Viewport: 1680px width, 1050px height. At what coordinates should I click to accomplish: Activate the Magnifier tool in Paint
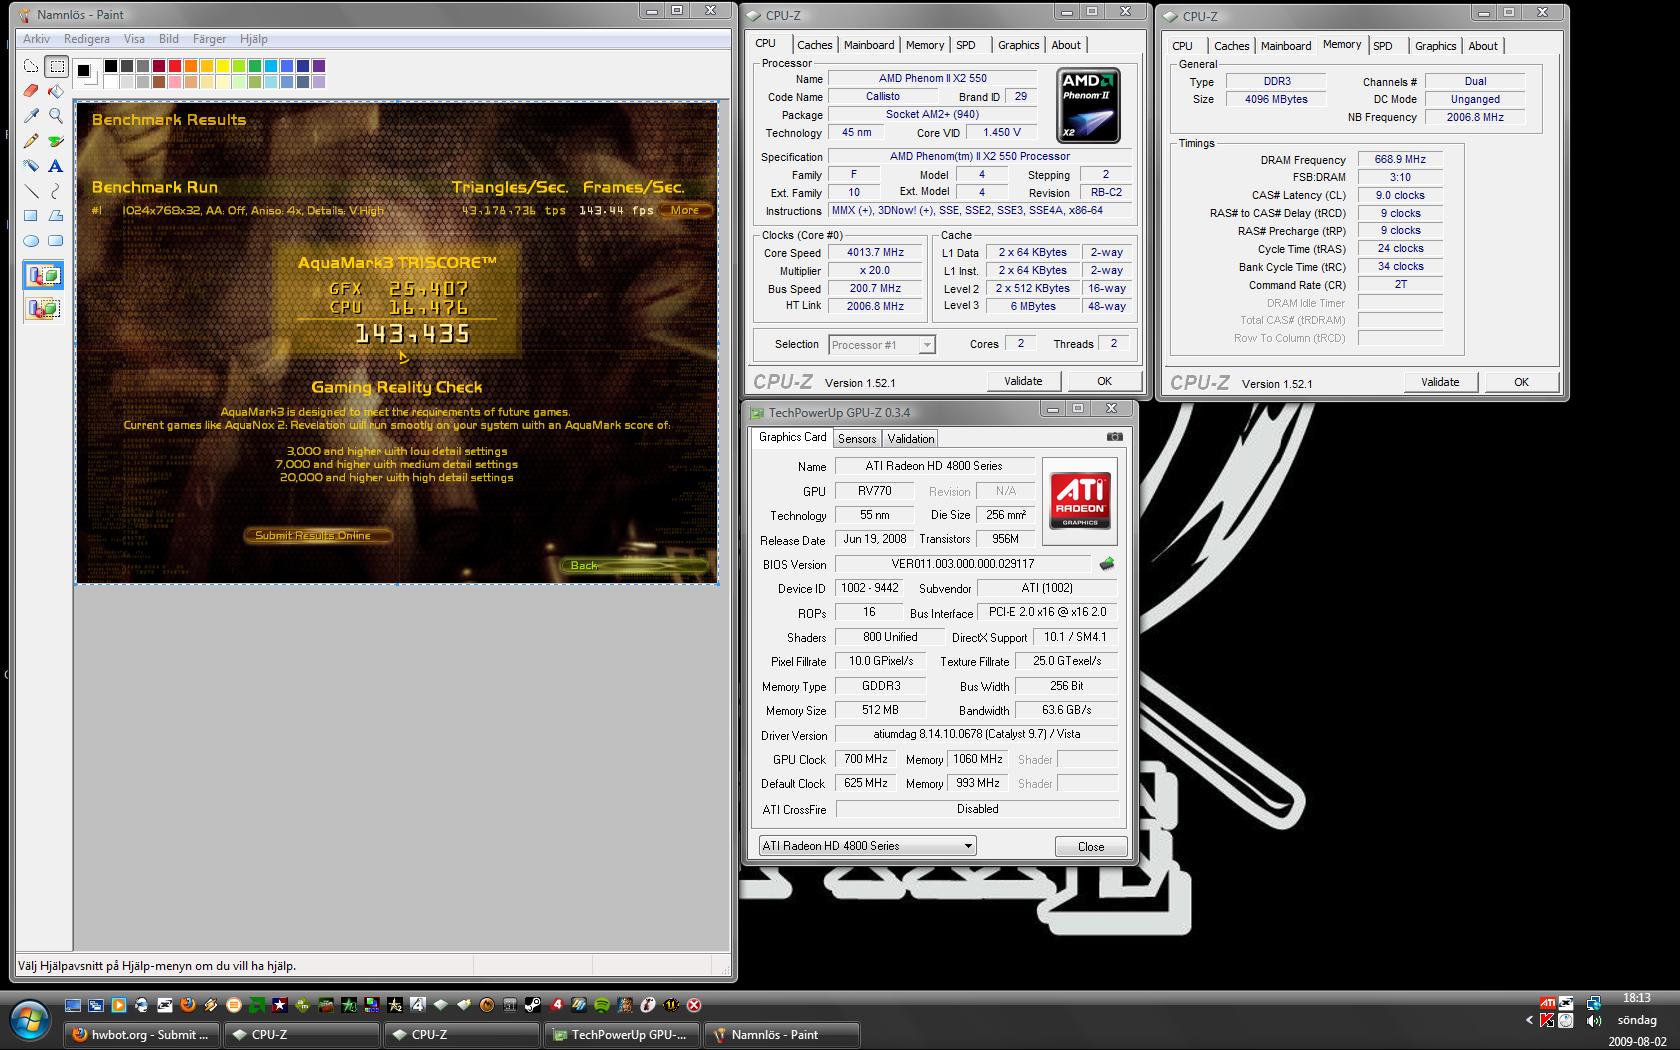tap(56, 116)
